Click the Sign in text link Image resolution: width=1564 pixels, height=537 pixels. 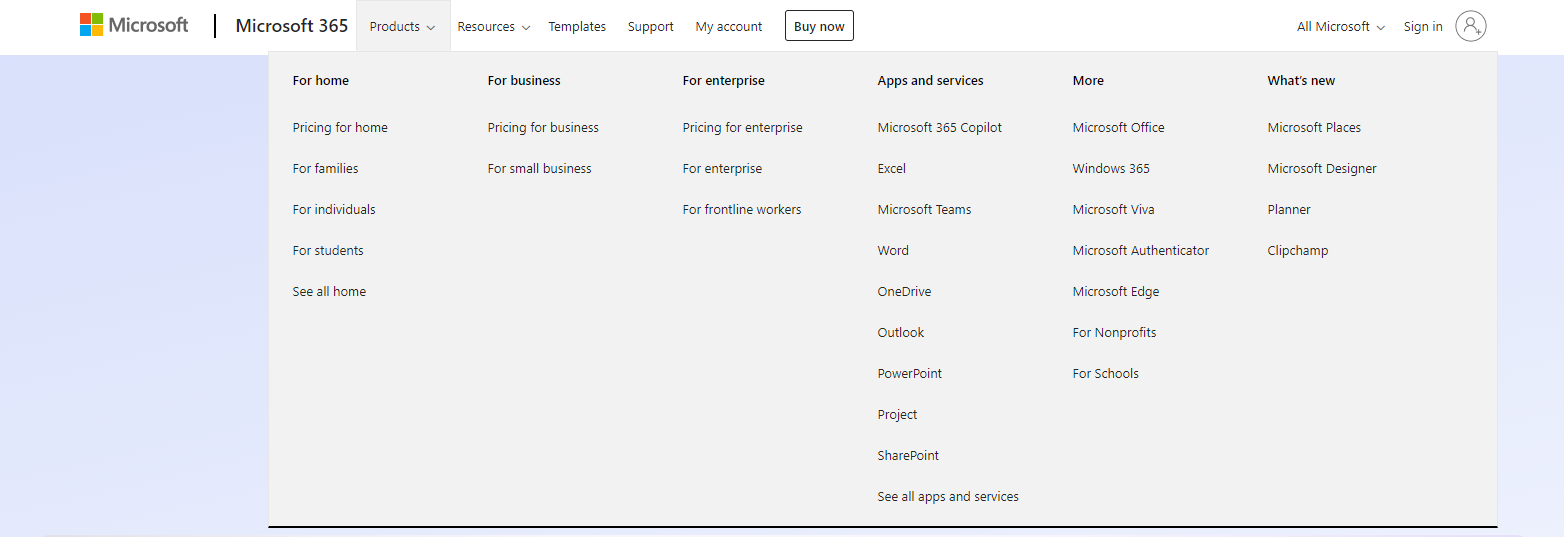click(1423, 27)
